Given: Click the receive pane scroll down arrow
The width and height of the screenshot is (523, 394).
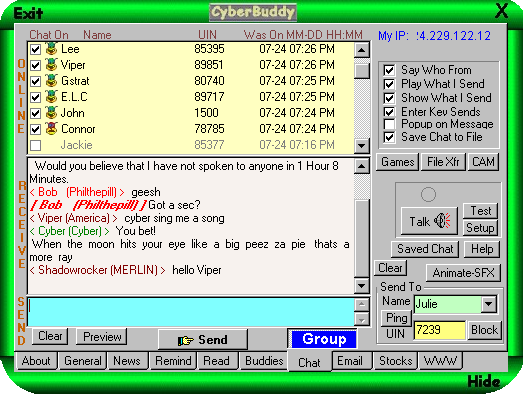Looking at the screenshot, I should tap(362, 286).
